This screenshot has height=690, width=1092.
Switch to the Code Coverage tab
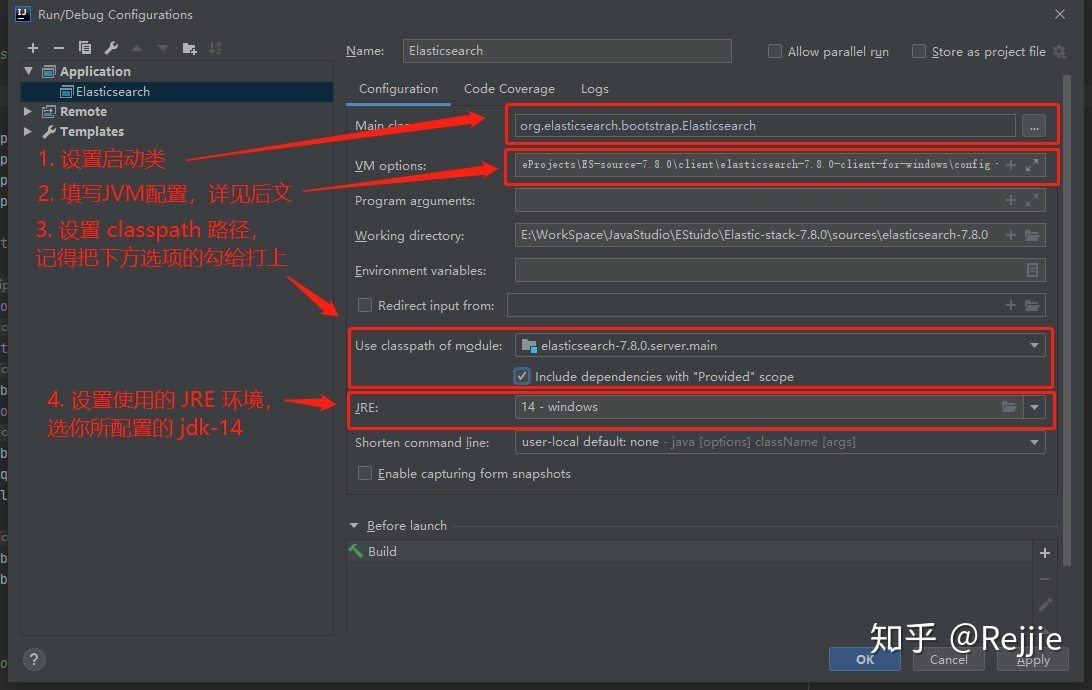click(509, 89)
